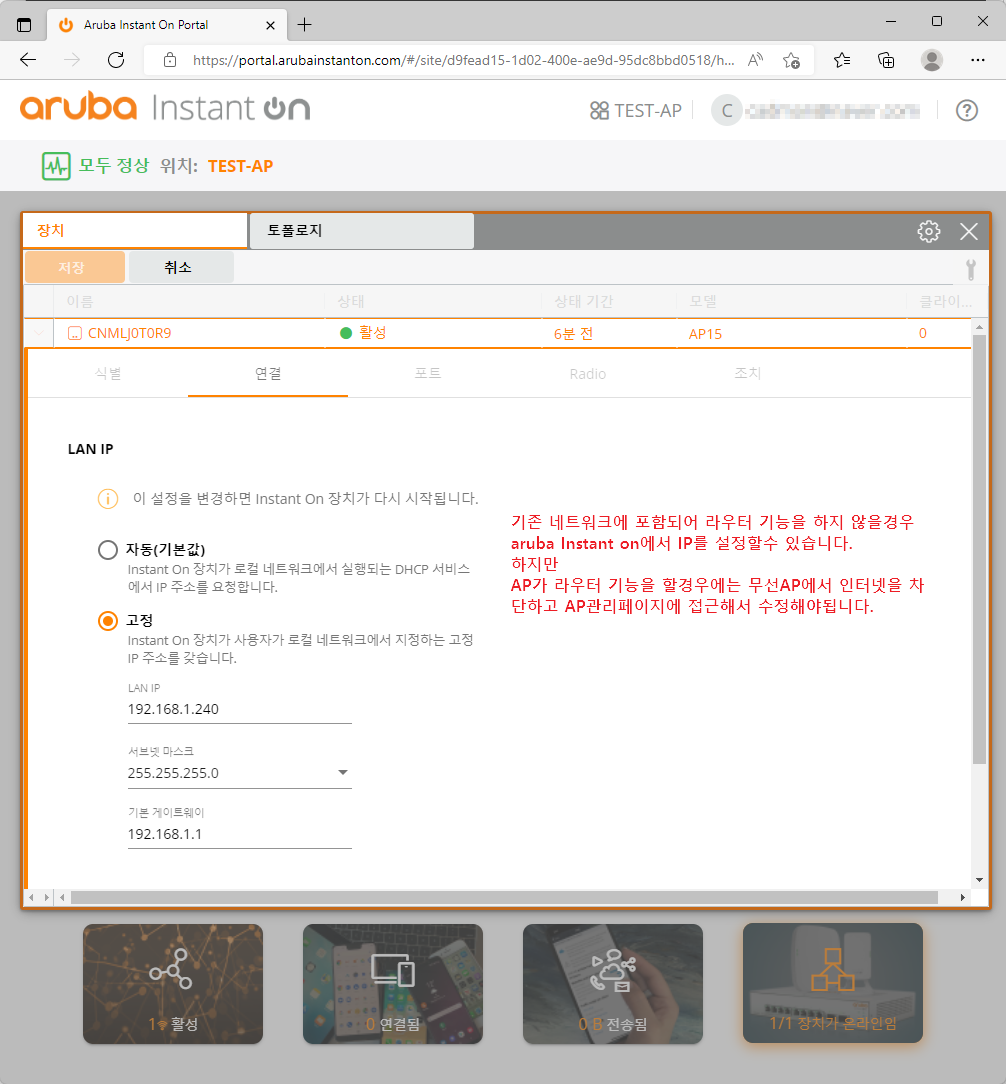Click the wrench tools icon

[971, 270]
